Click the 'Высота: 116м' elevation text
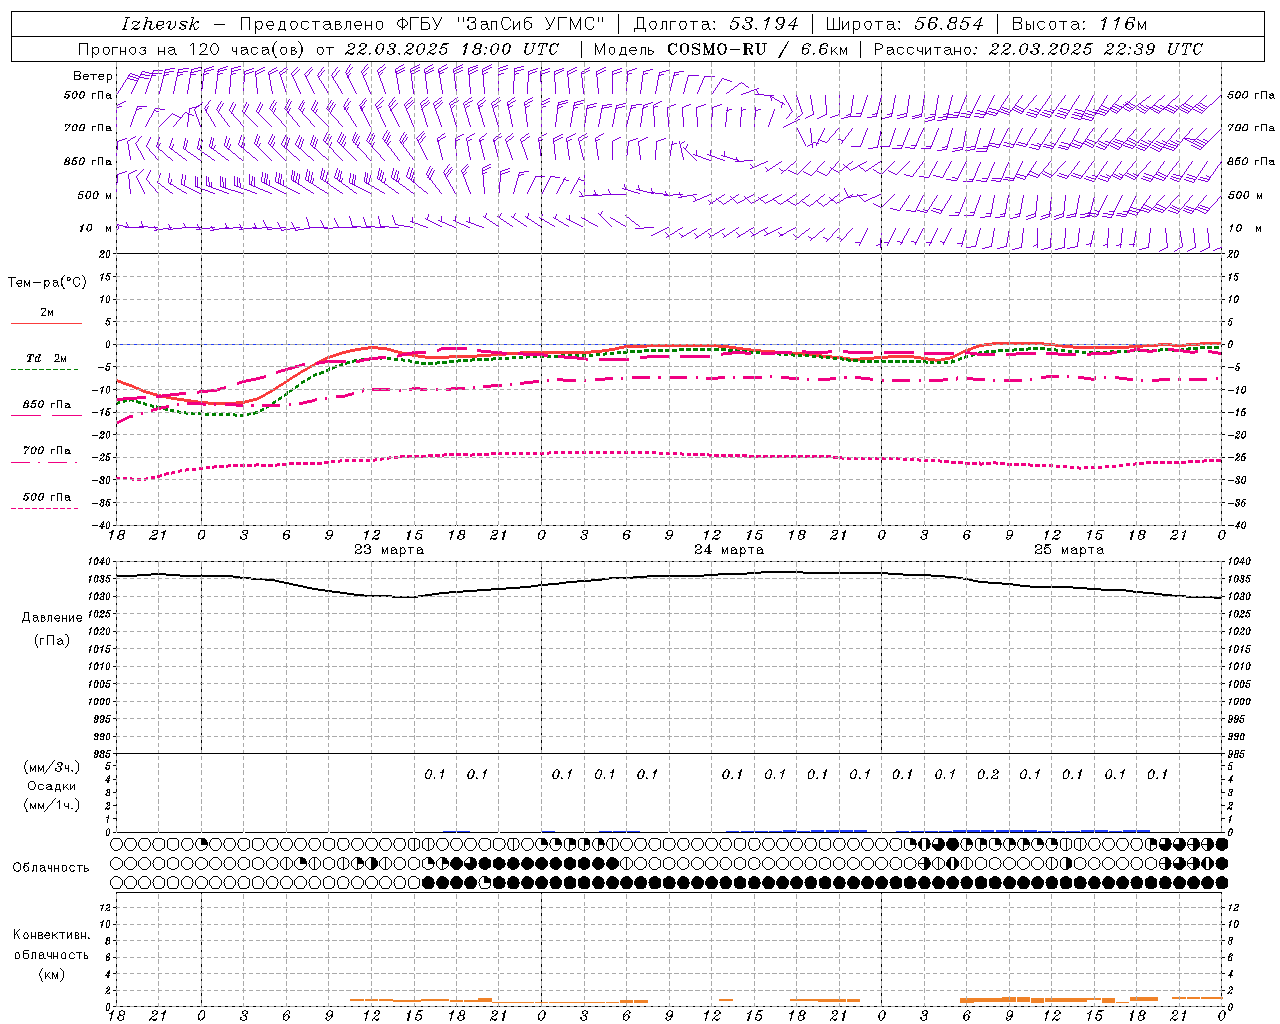The image size is (1280, 1024). [x=1078, y=24]
